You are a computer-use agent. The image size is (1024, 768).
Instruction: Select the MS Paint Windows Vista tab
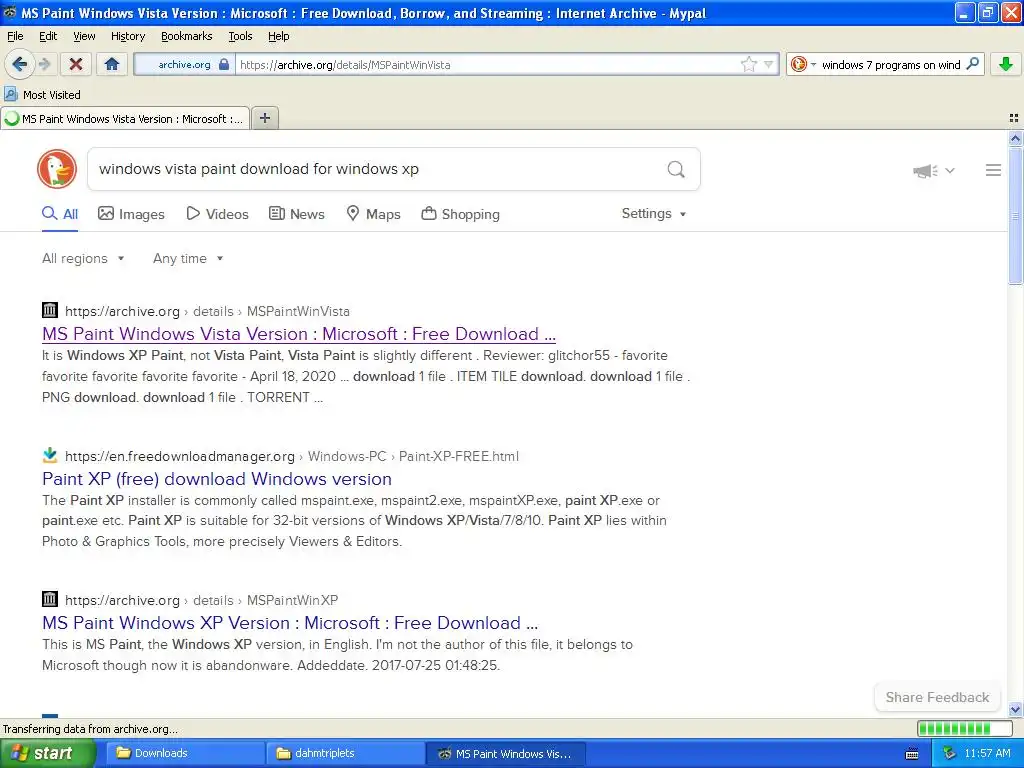coord(125,119)
